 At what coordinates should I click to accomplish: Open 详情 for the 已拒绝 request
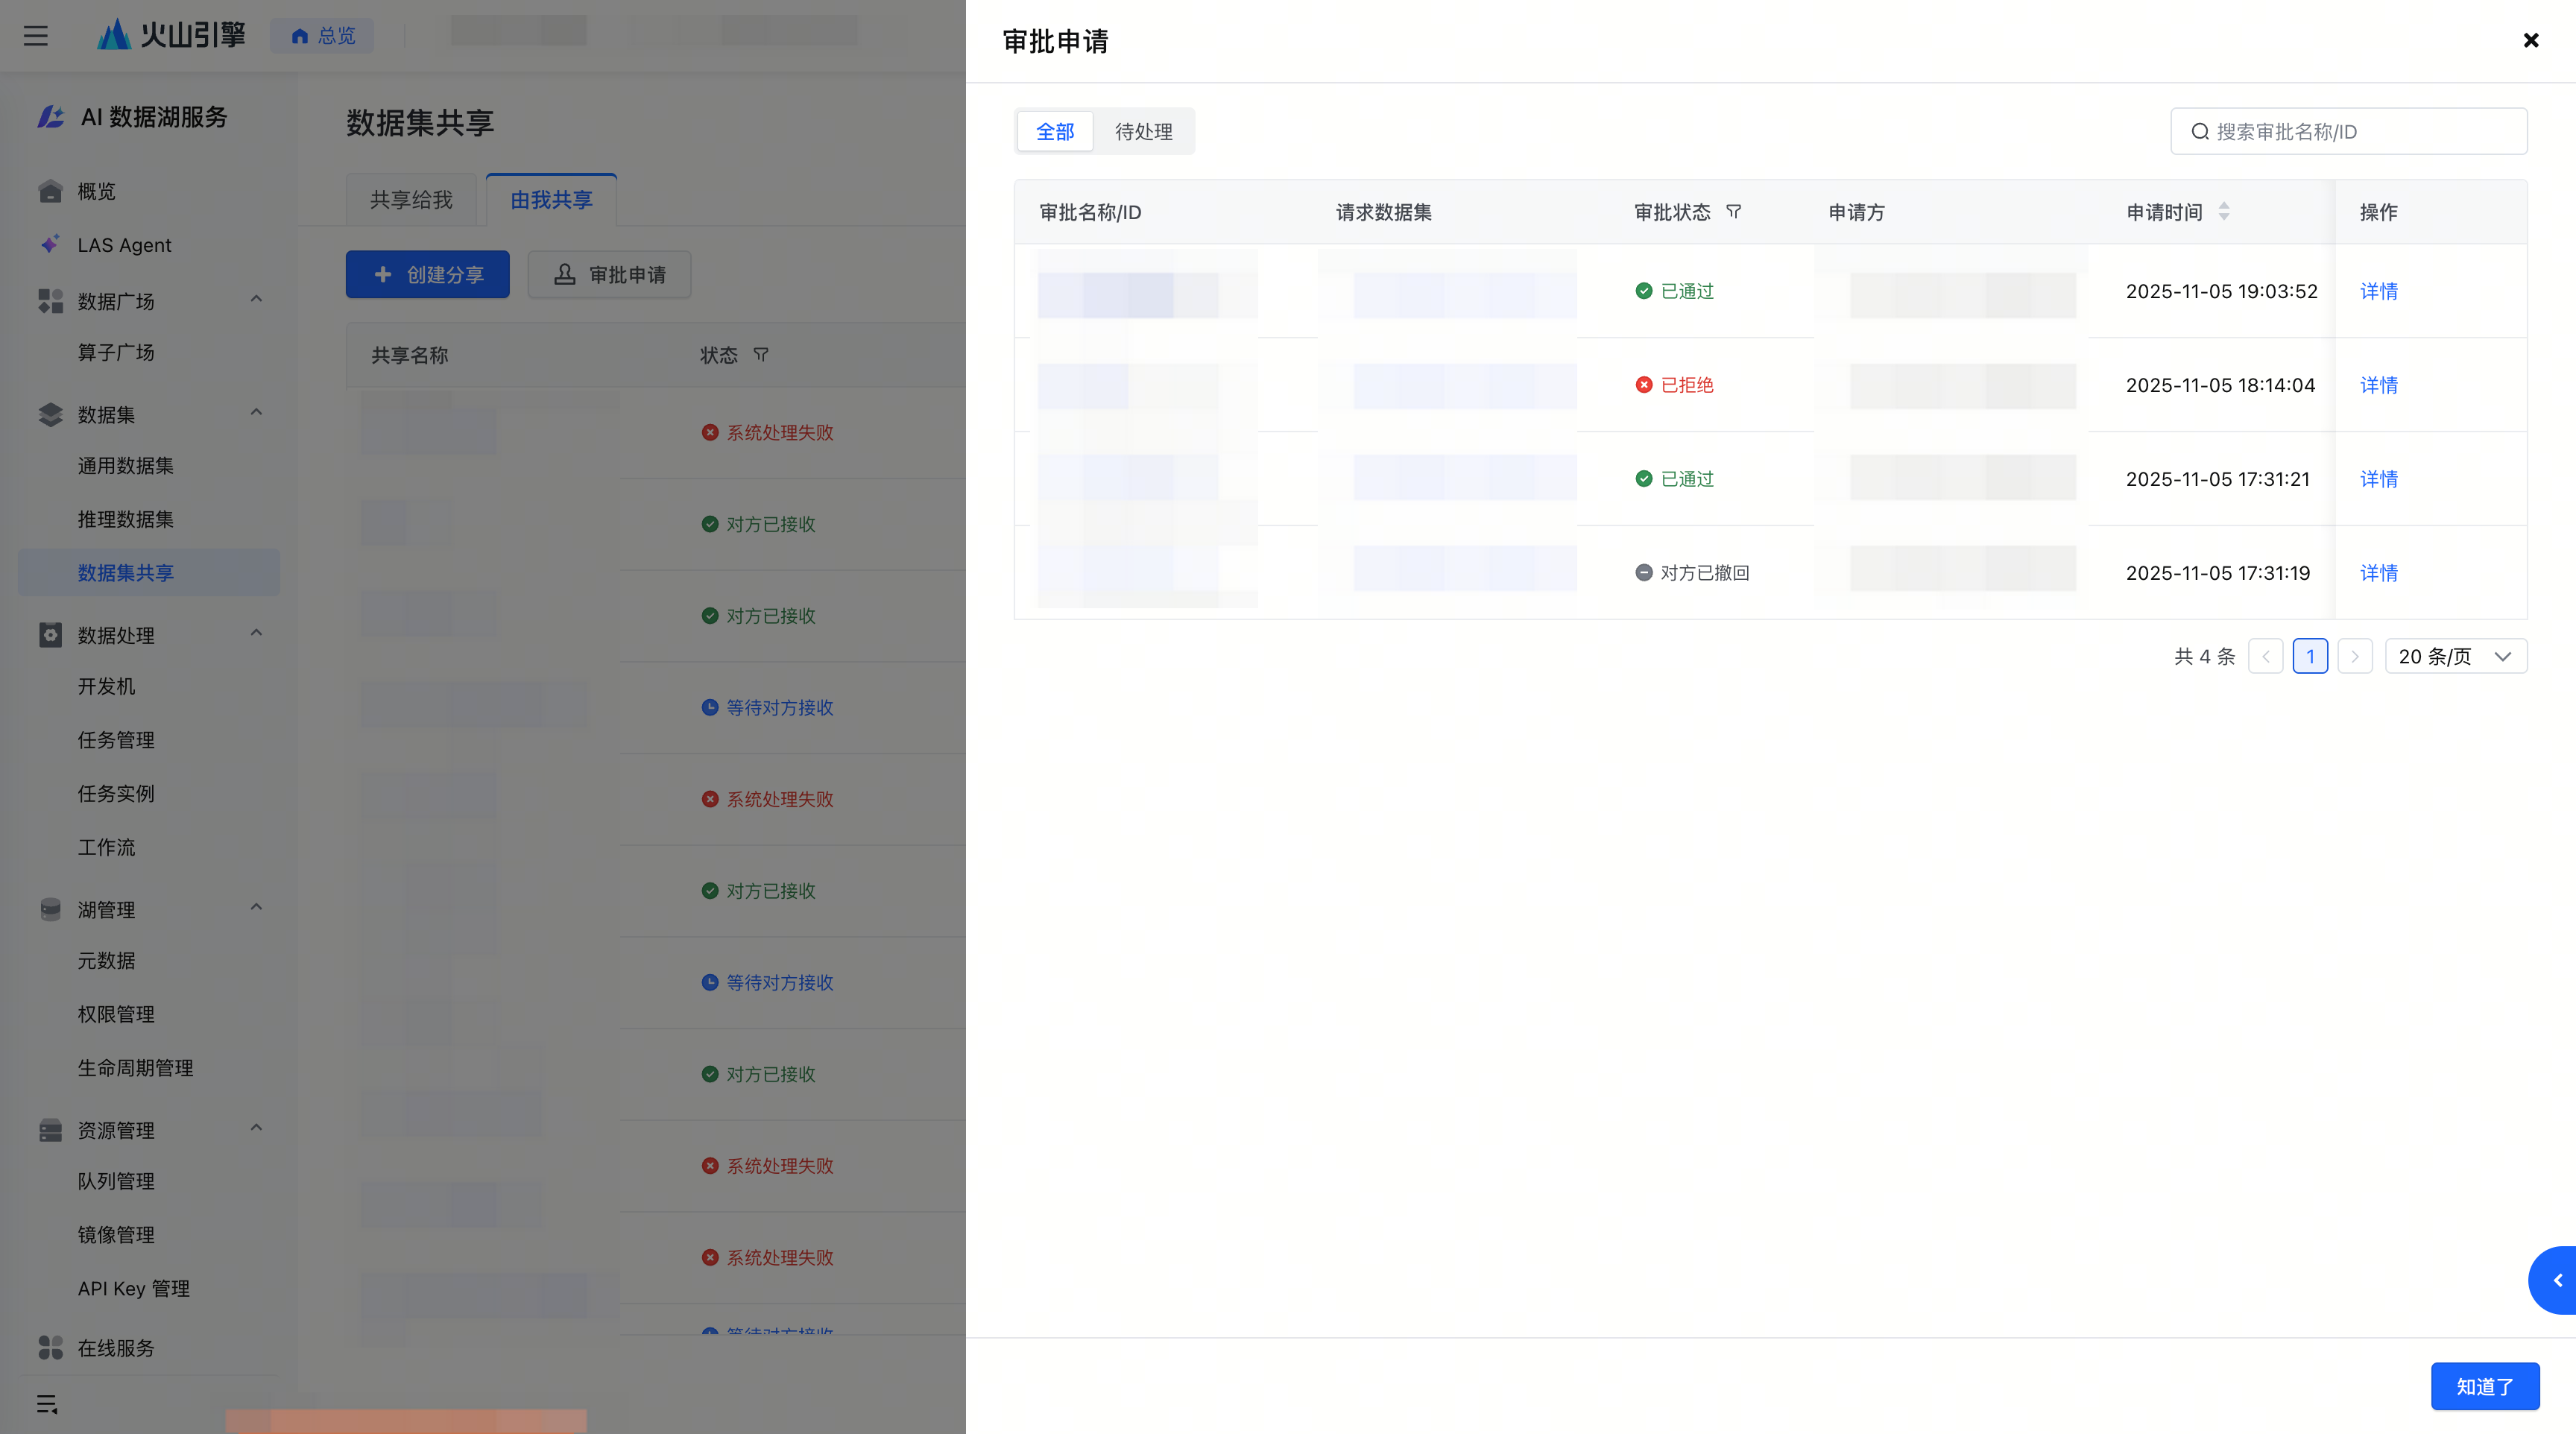point(2378,385)
